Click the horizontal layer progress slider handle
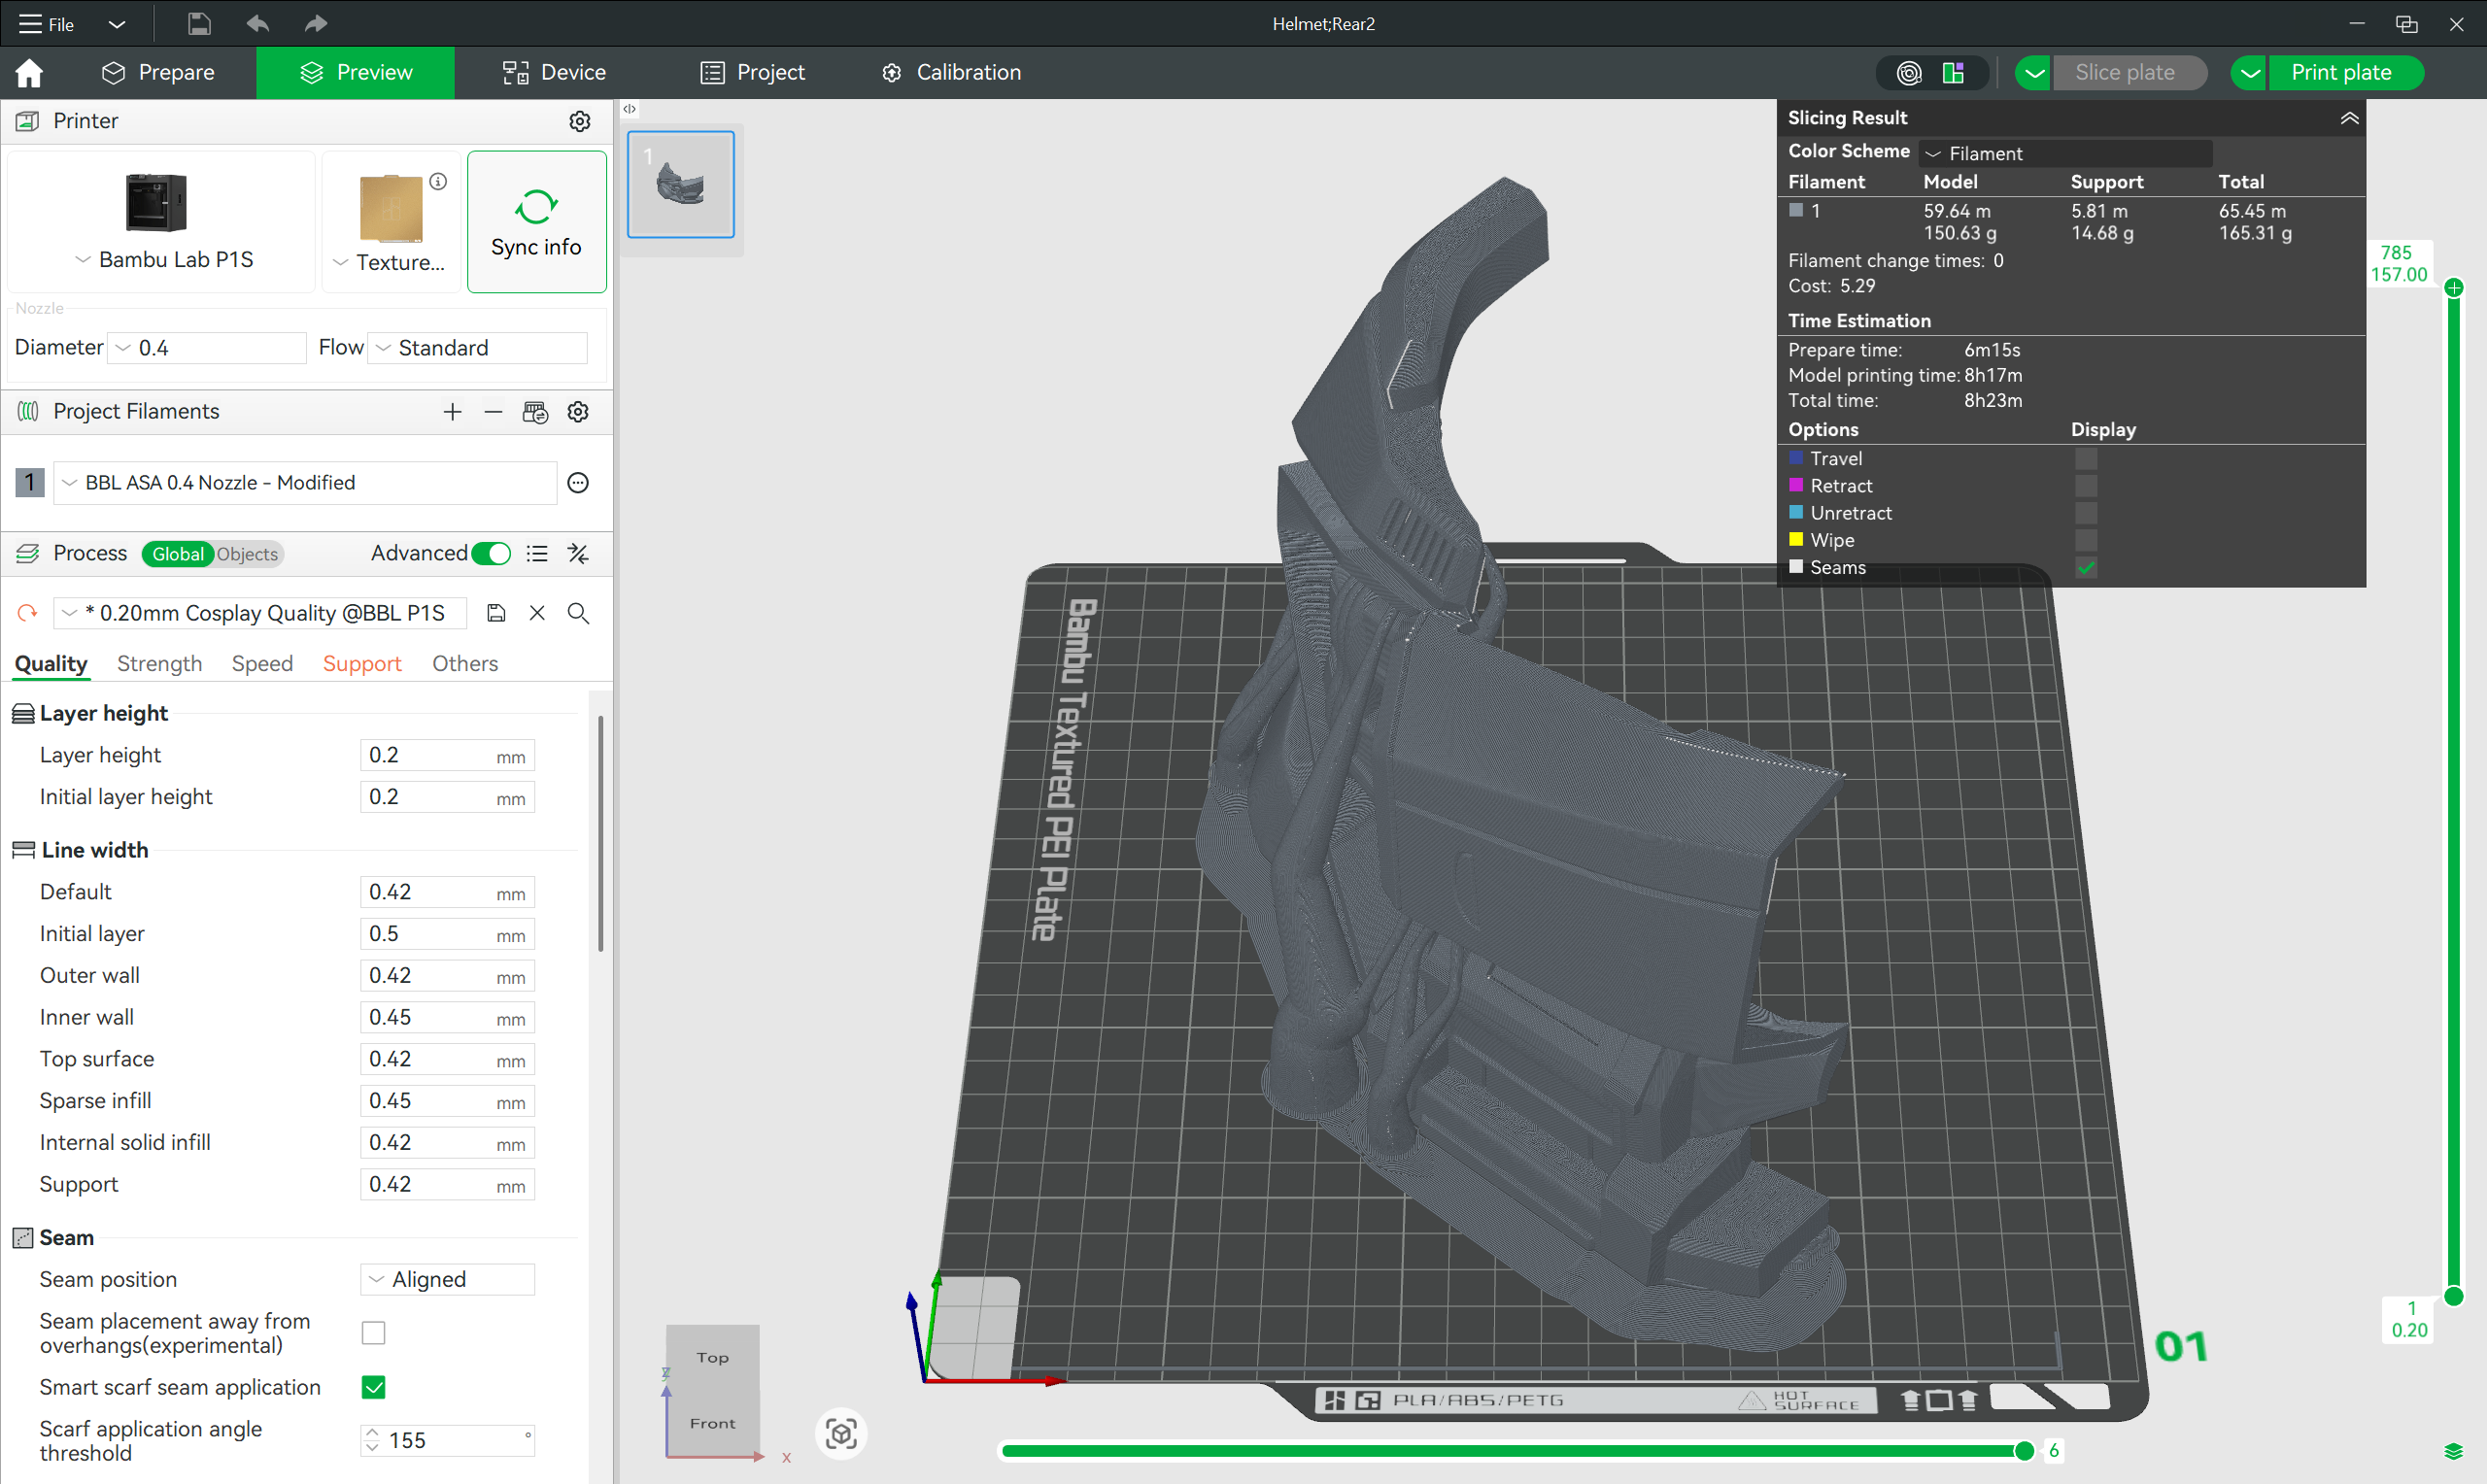Viewport: 2487px width, 1484px height. pos(2023,1451)
